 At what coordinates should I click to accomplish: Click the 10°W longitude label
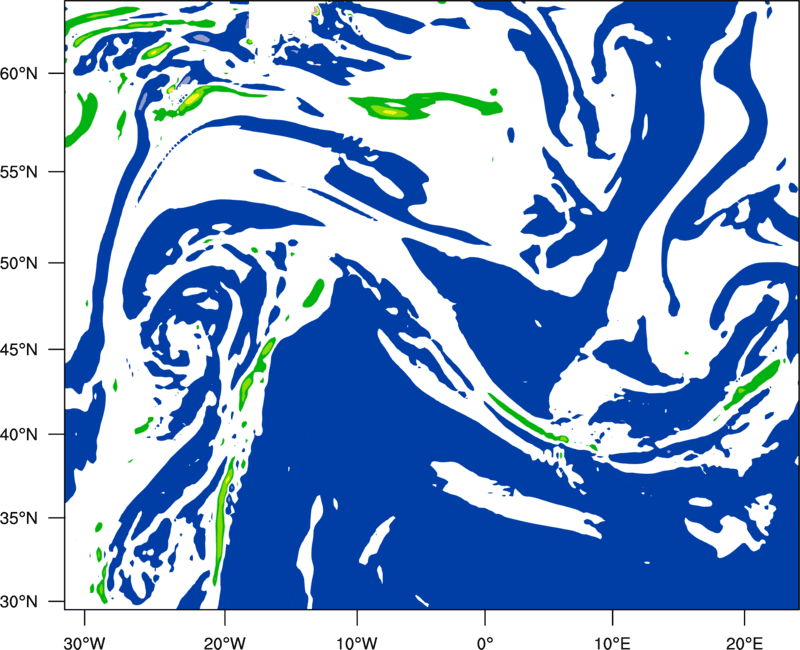click(357, 642)
